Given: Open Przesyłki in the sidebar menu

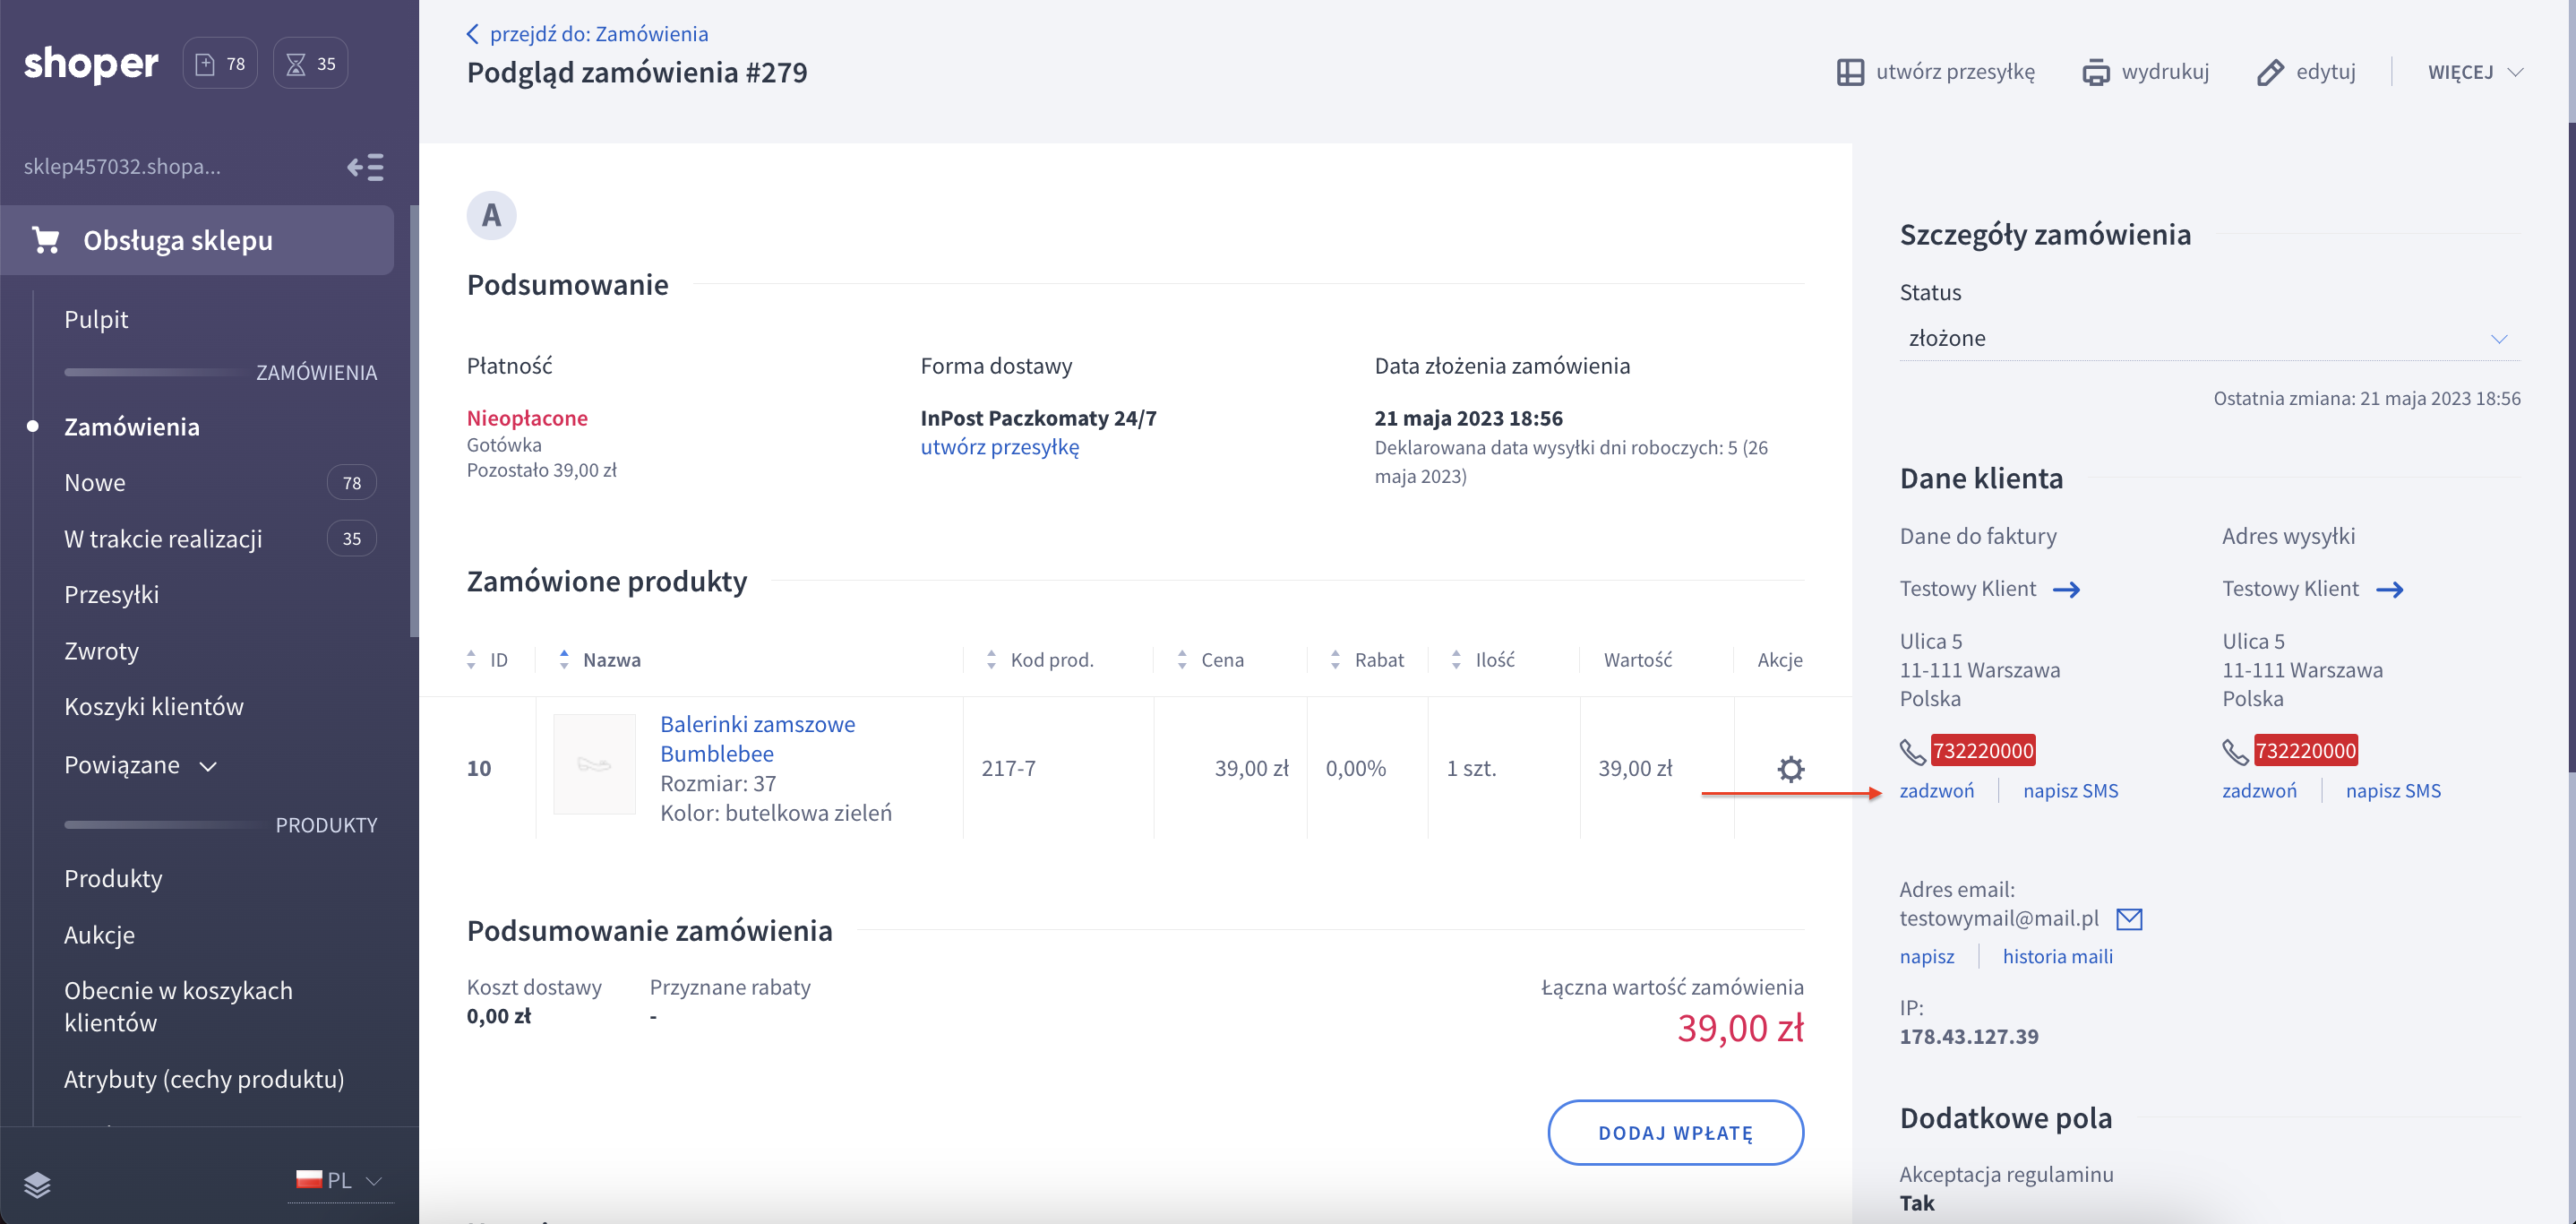Looking at the screenshot, I should [111, 594].
